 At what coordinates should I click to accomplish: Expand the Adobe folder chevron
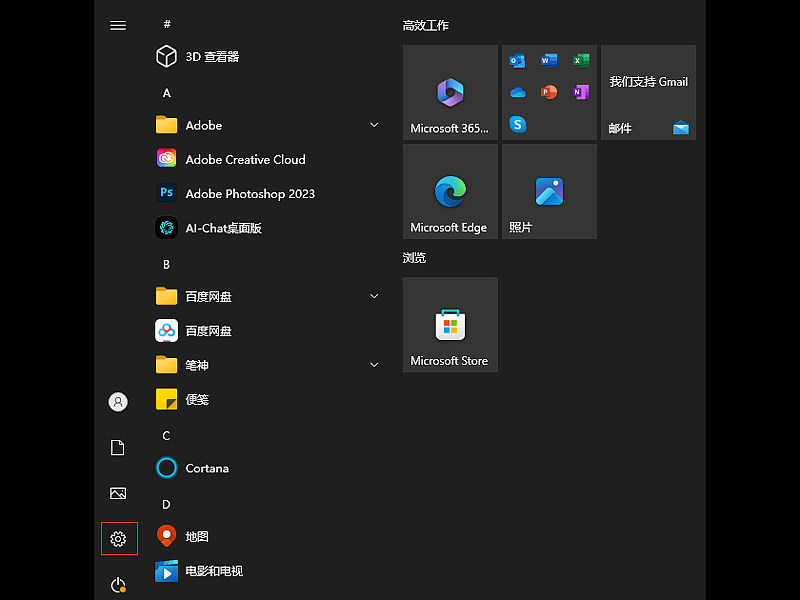click(374, 125)
